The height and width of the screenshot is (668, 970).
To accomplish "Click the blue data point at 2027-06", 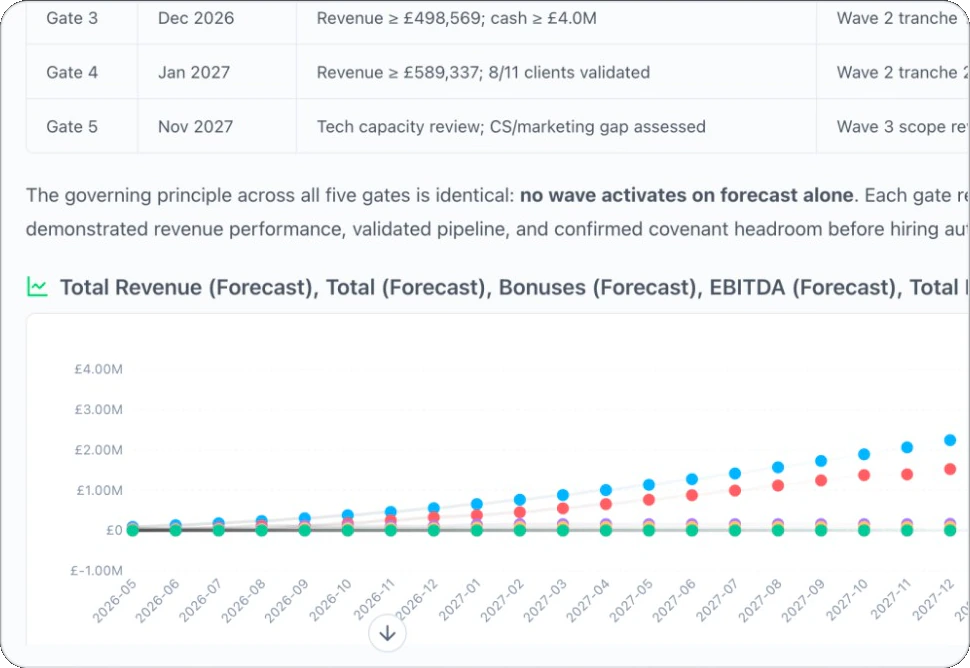I will (692, 479).
